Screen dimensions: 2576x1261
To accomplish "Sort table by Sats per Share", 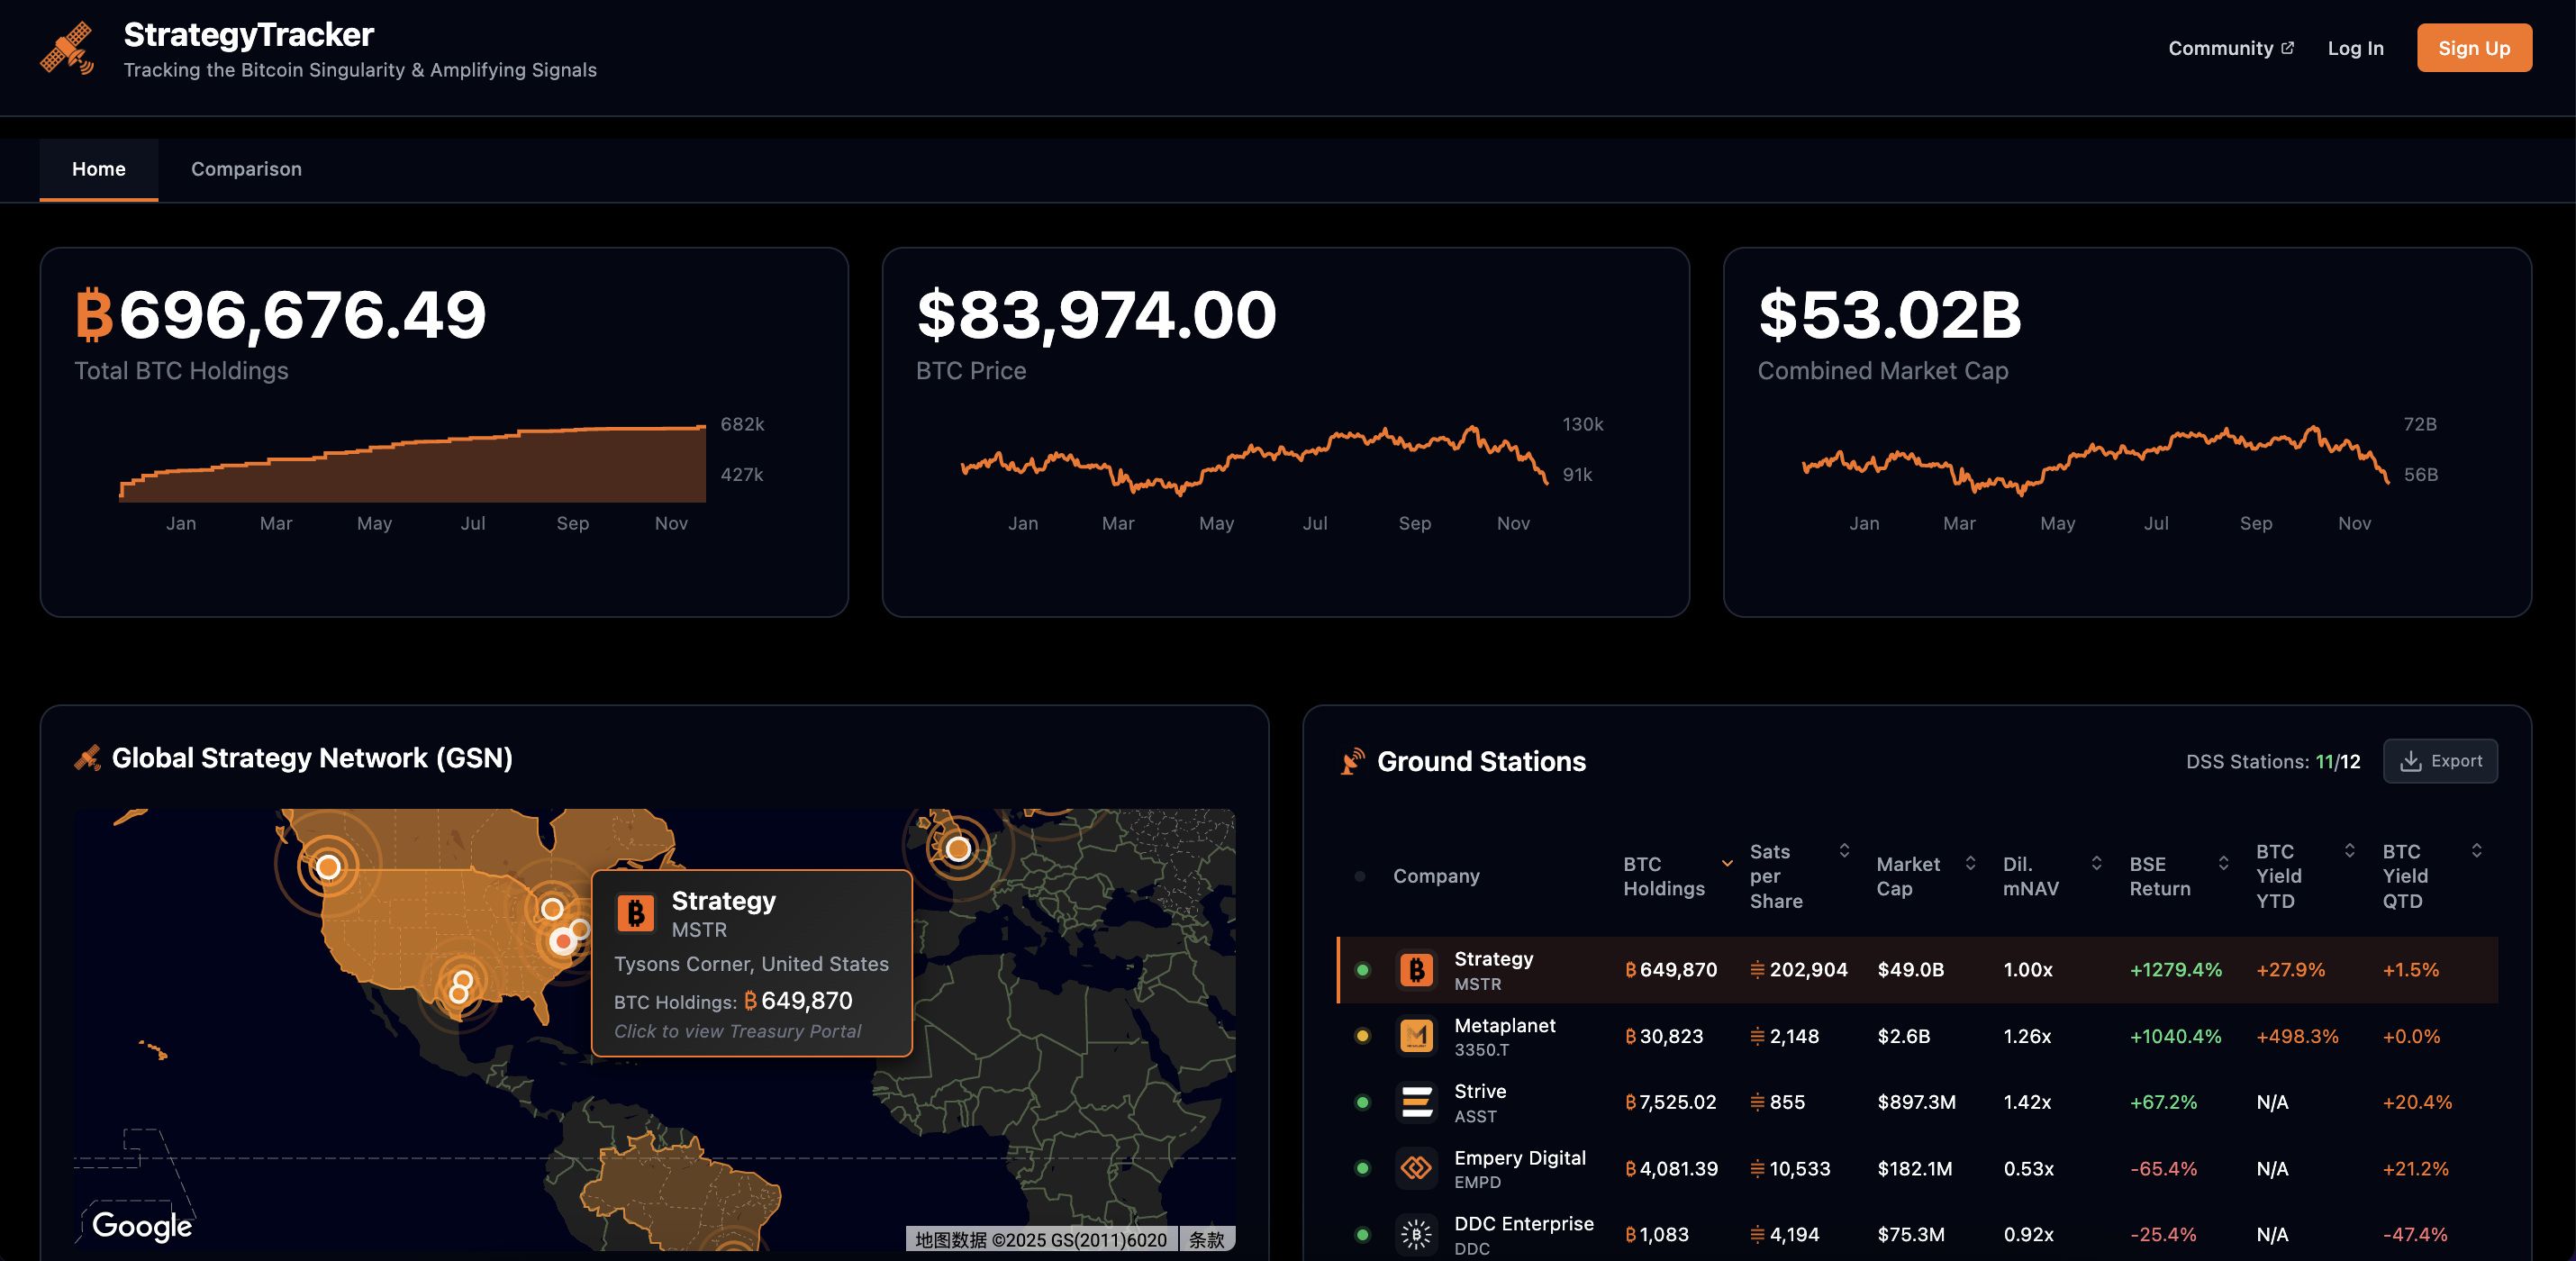I will click(x=1844, y=851).
